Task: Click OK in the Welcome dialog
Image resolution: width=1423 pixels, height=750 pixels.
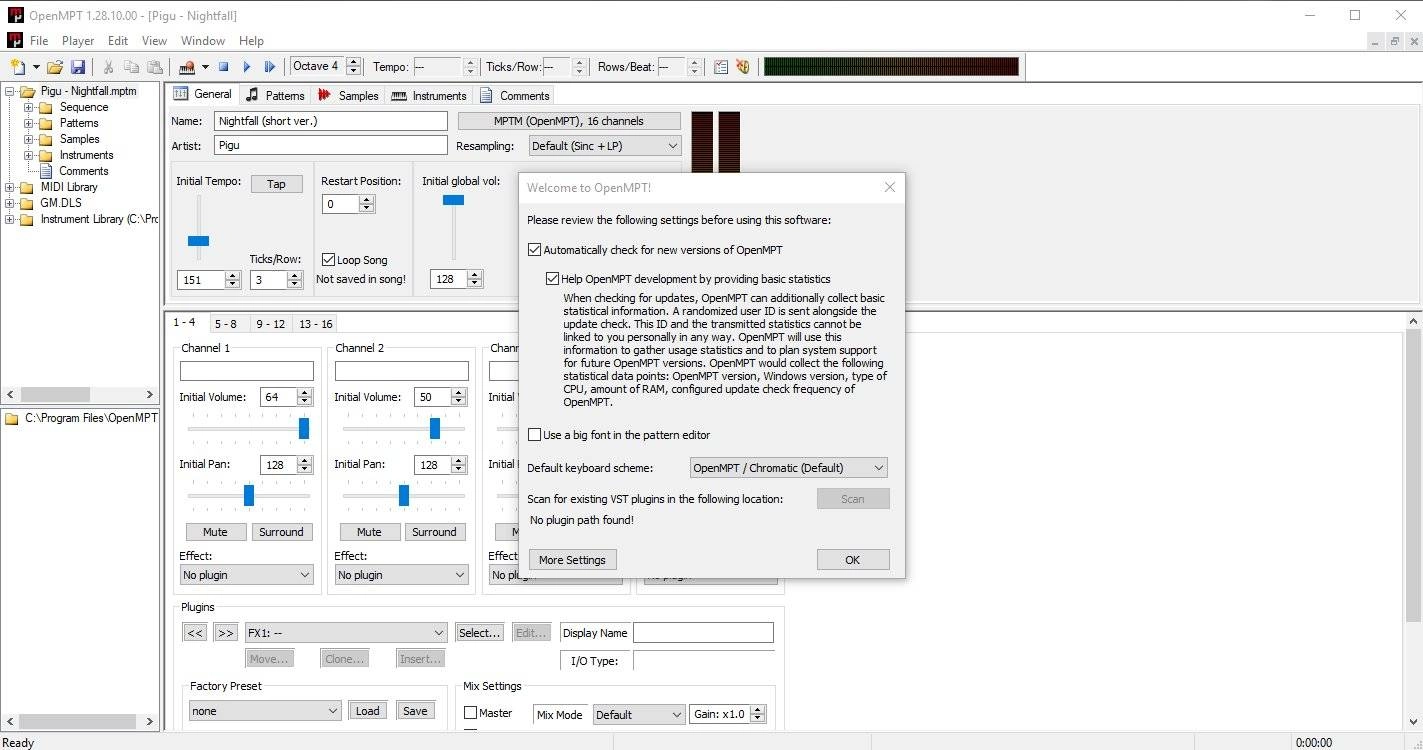Action: (x=852, y=560)
